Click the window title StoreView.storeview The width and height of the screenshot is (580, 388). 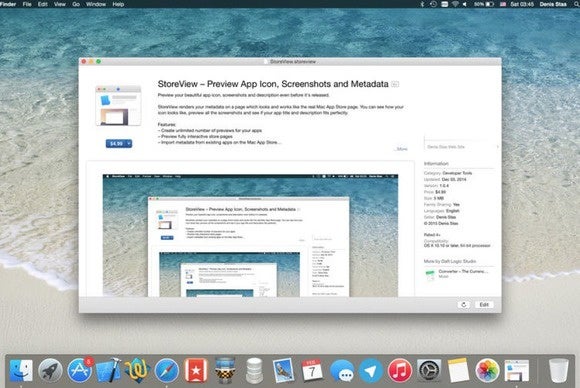point(293,61)
